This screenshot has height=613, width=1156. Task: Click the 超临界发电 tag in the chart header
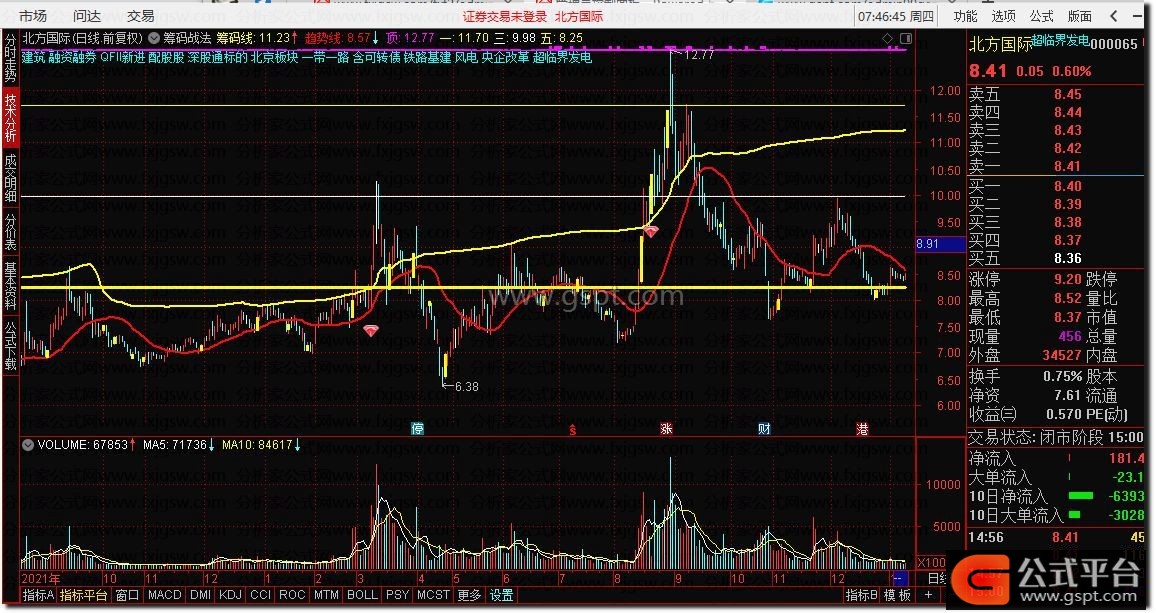click(x=562, y=57)
